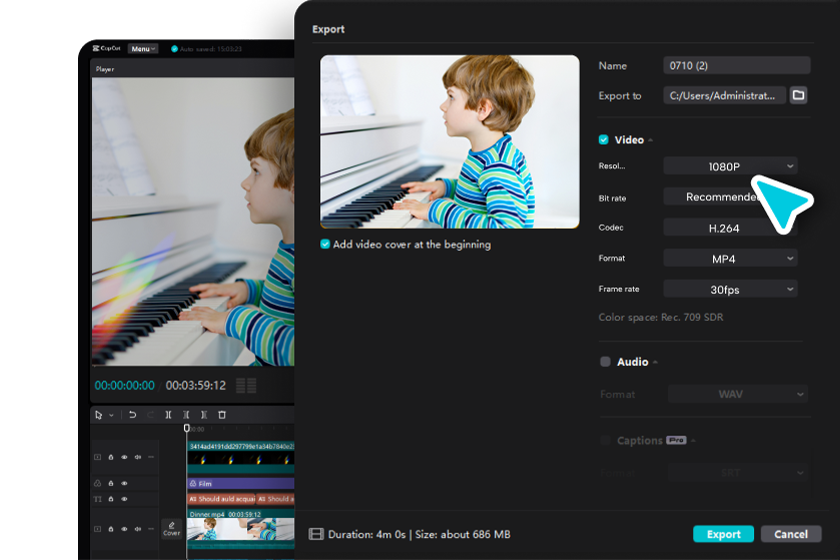Click the timeline playhead marker

coord(186,428)
